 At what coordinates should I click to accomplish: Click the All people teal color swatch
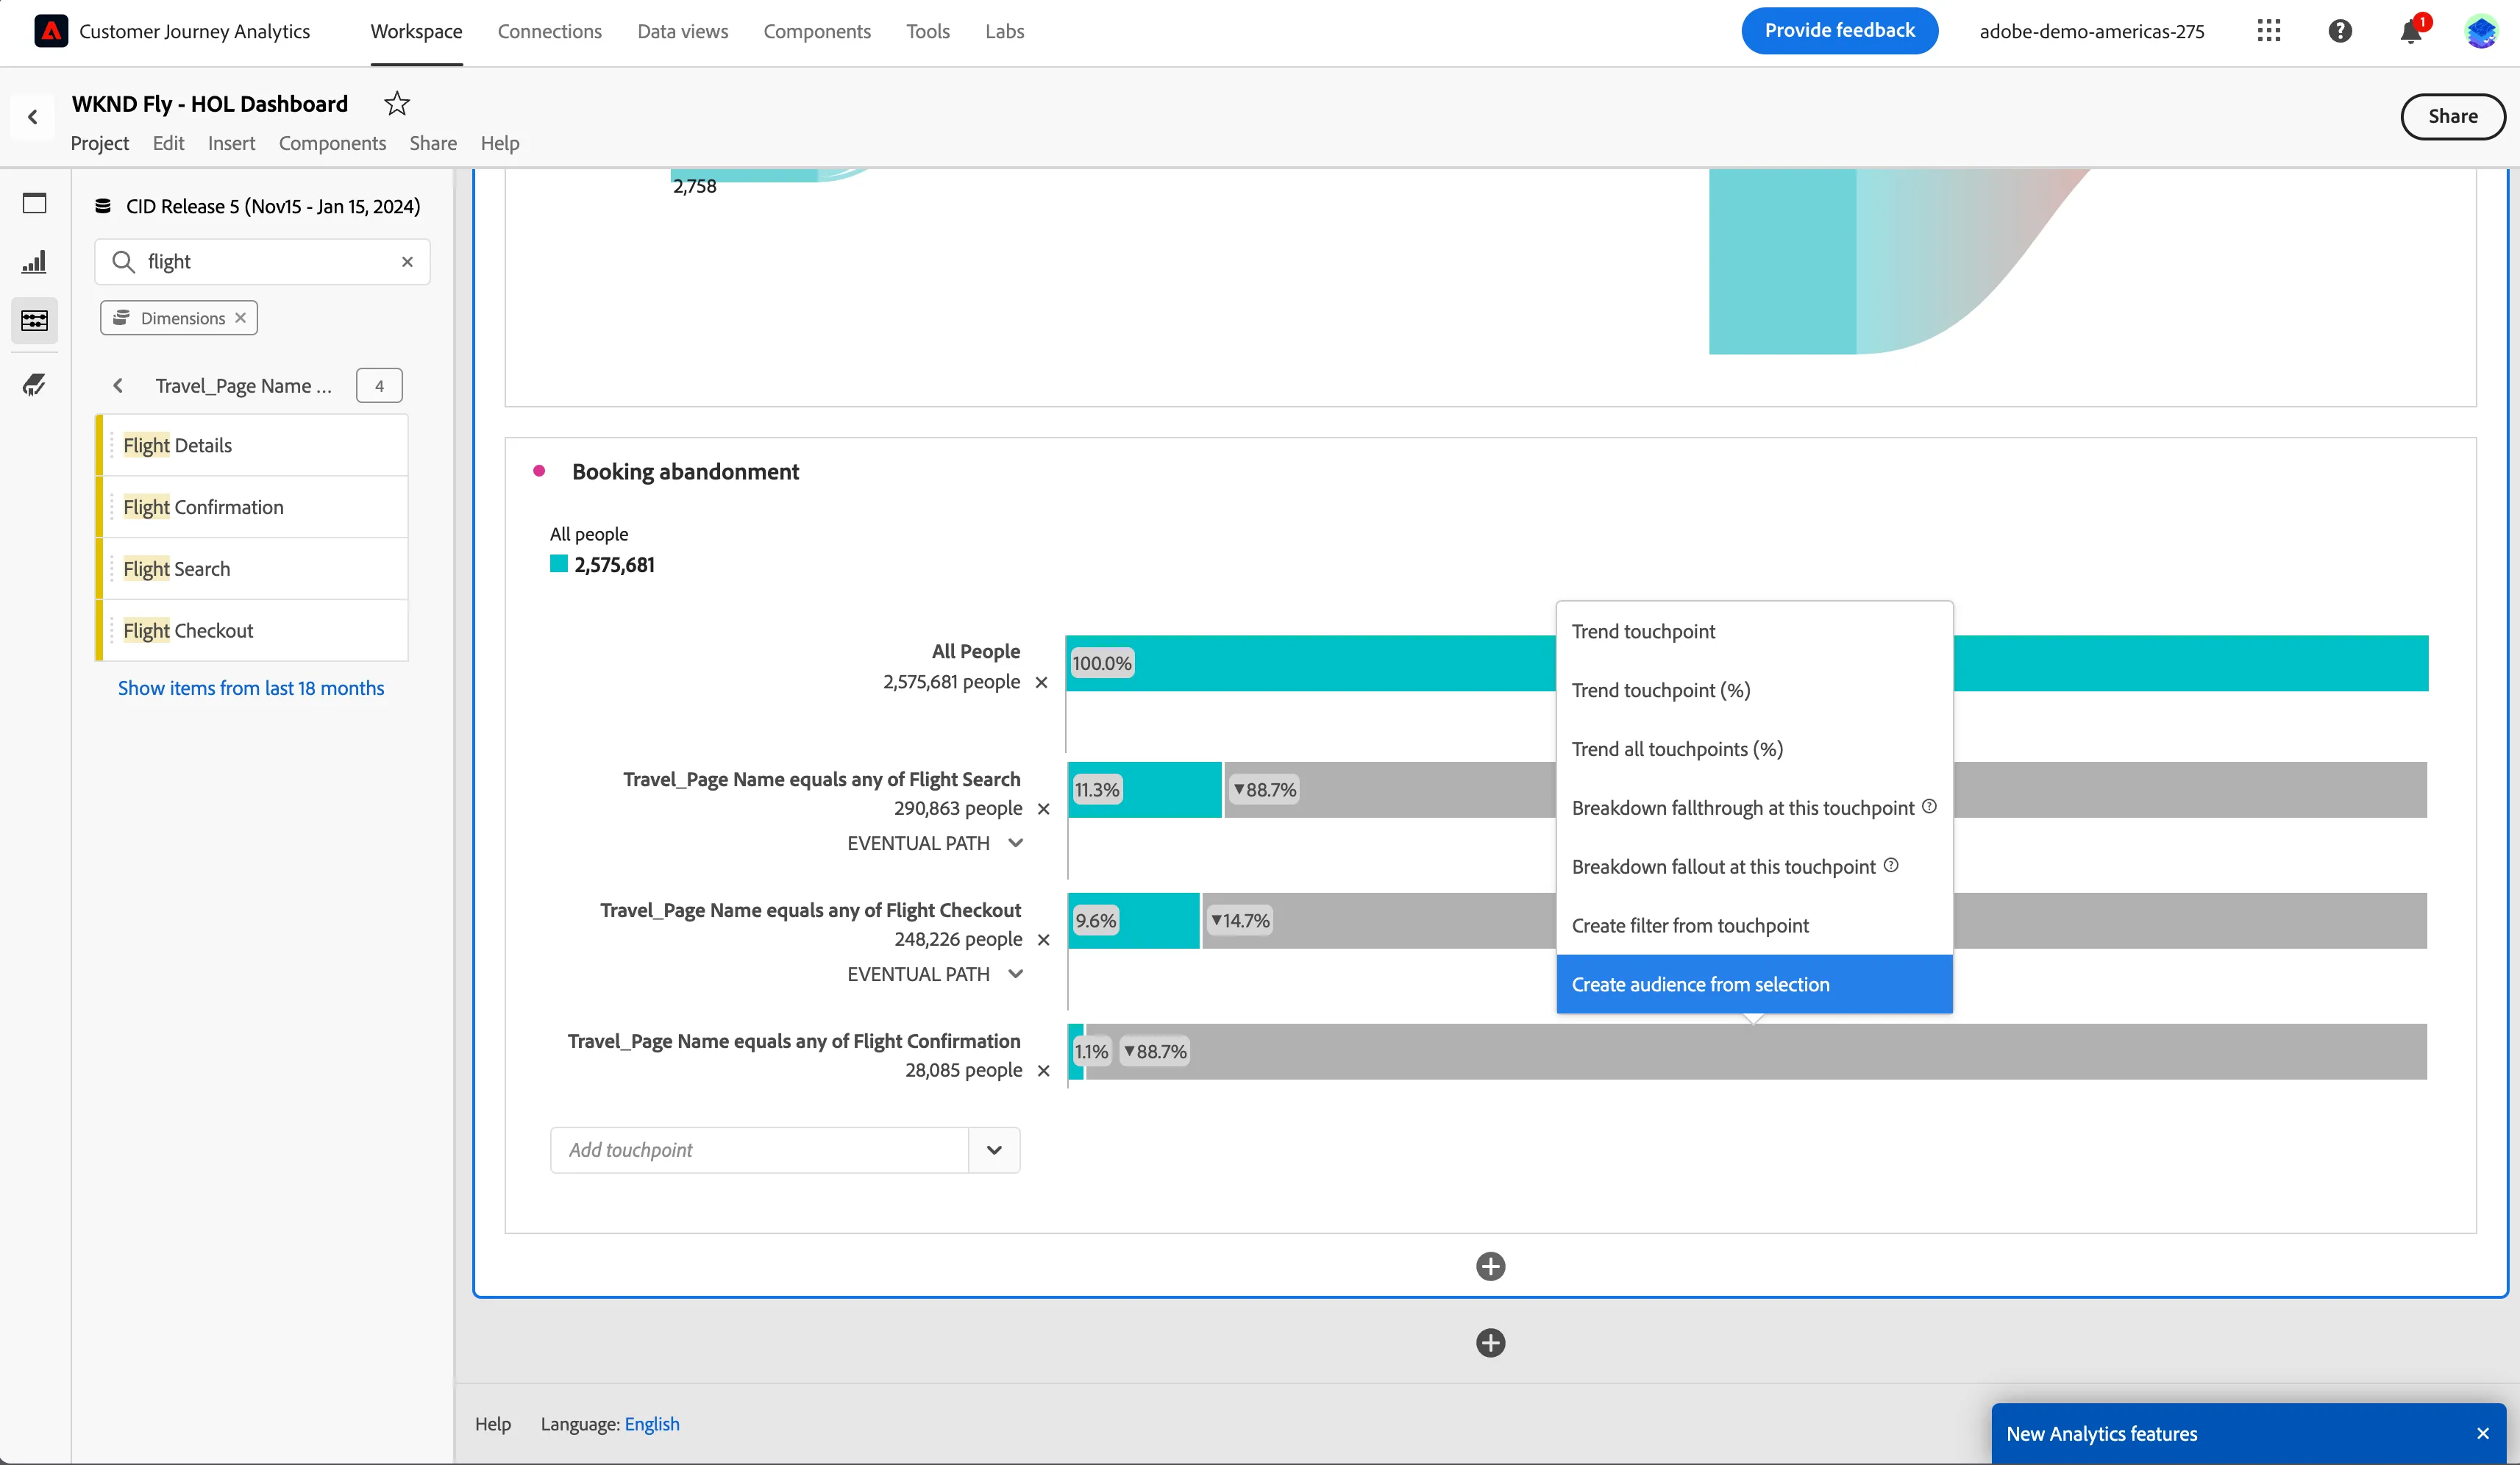click(559, 564)
